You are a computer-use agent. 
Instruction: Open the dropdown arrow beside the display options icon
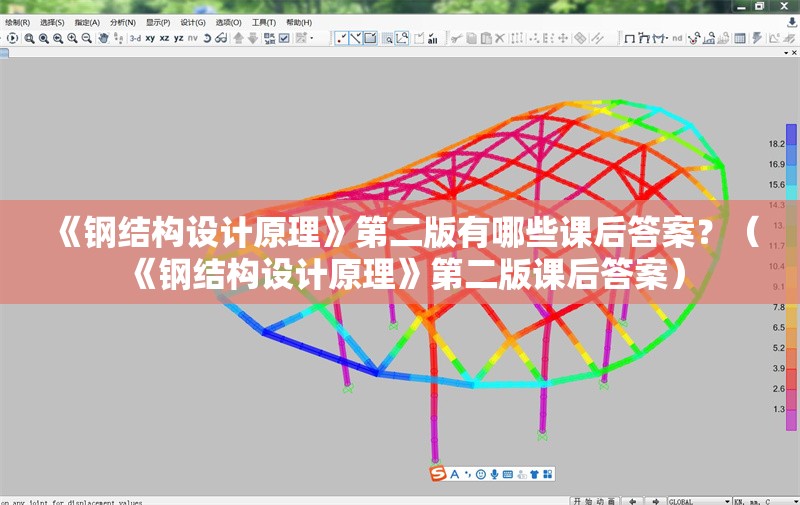[312, 38]
